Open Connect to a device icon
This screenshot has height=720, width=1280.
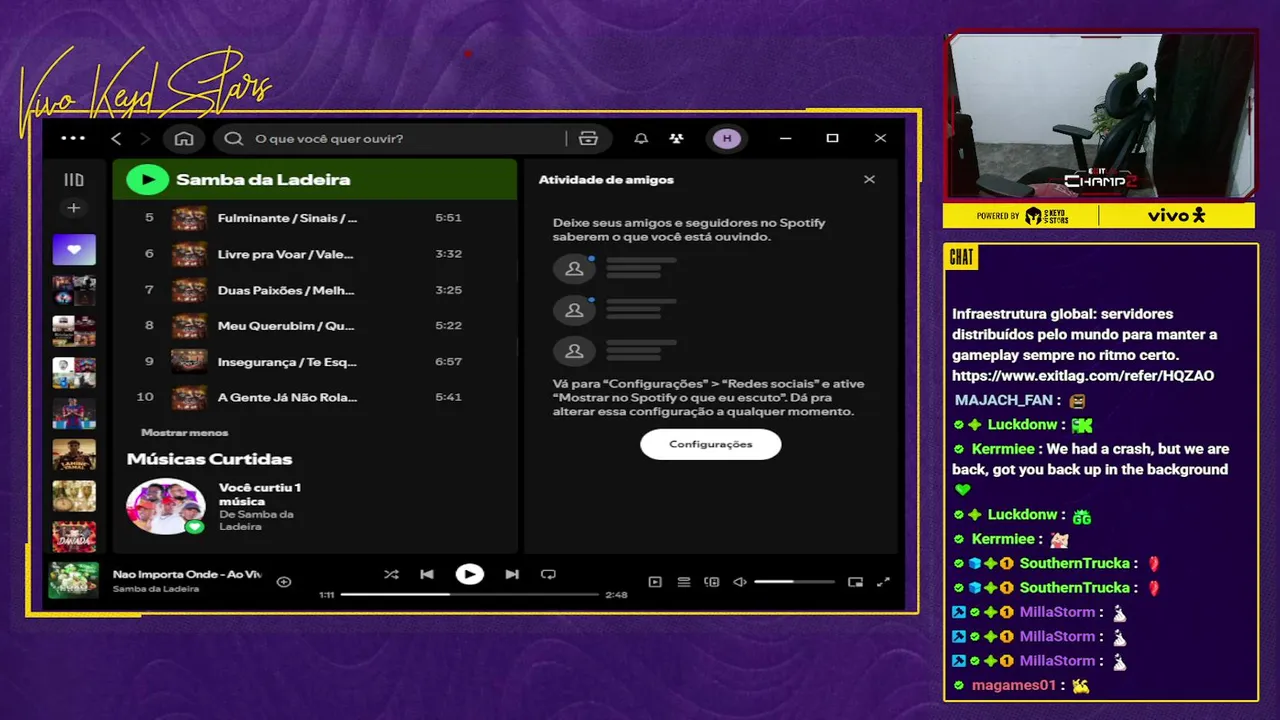click(x=712, y=581)
